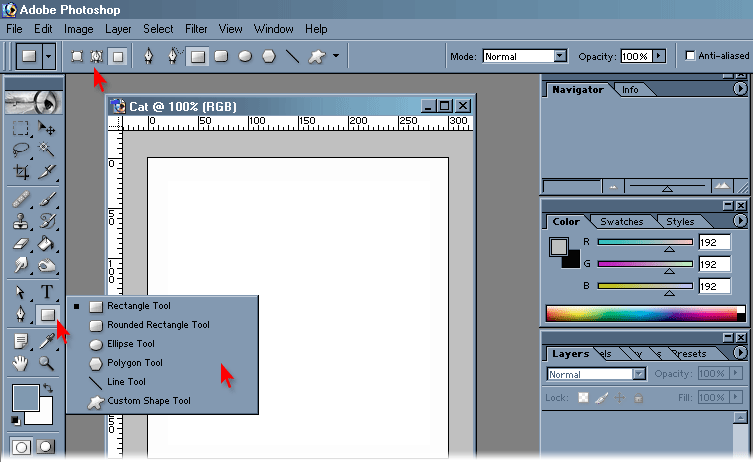Select the Type tool
The width and height of the screenshot is (753, 462).
pyautogui.click(x=47, y=292)
